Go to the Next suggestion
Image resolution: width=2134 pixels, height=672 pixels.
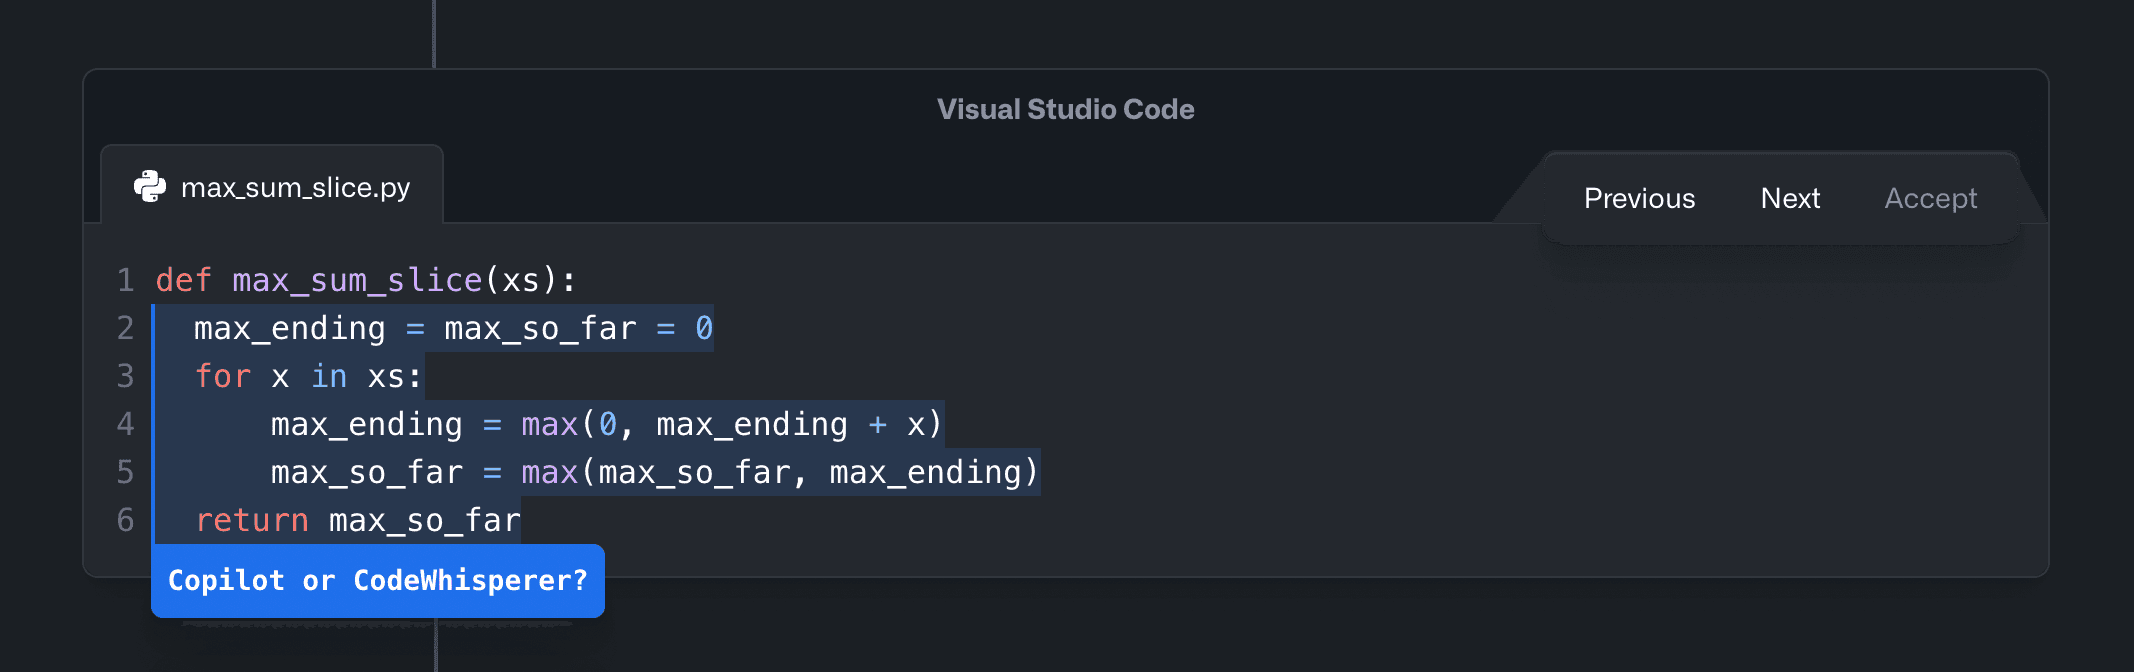point(1790,198)
